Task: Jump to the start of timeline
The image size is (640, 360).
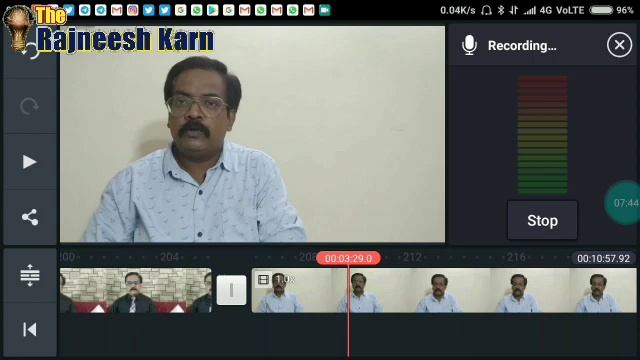Action: (x=30, y=329)
